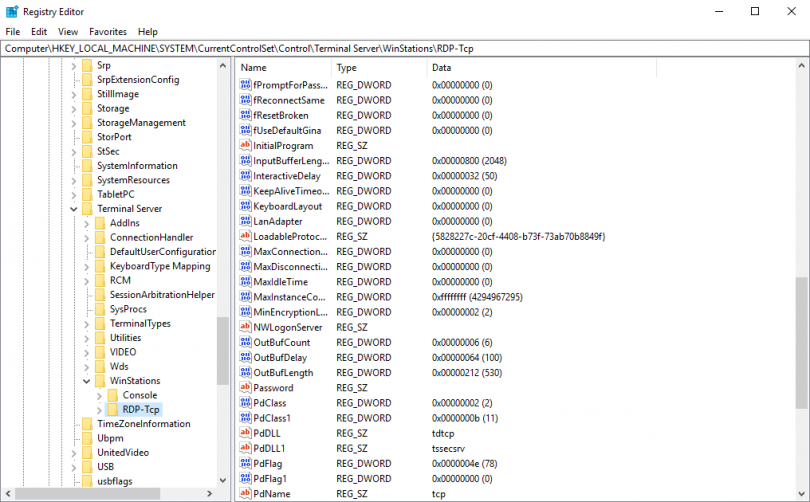Select the OutBufLength value name
This screenshot has width=810, height=502.
pyautogui.click(x=283, y=372)
